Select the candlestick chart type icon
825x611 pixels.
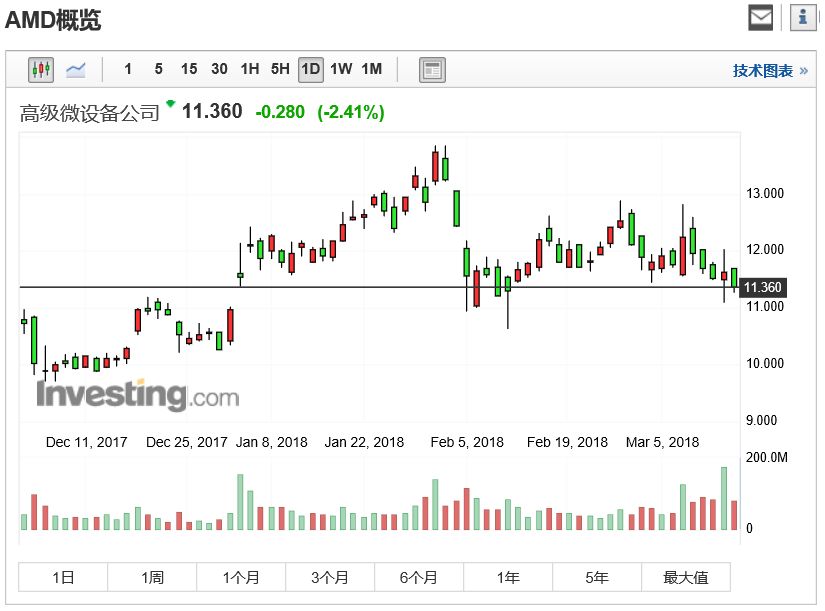pyautogui.click(x=41, y=70)
